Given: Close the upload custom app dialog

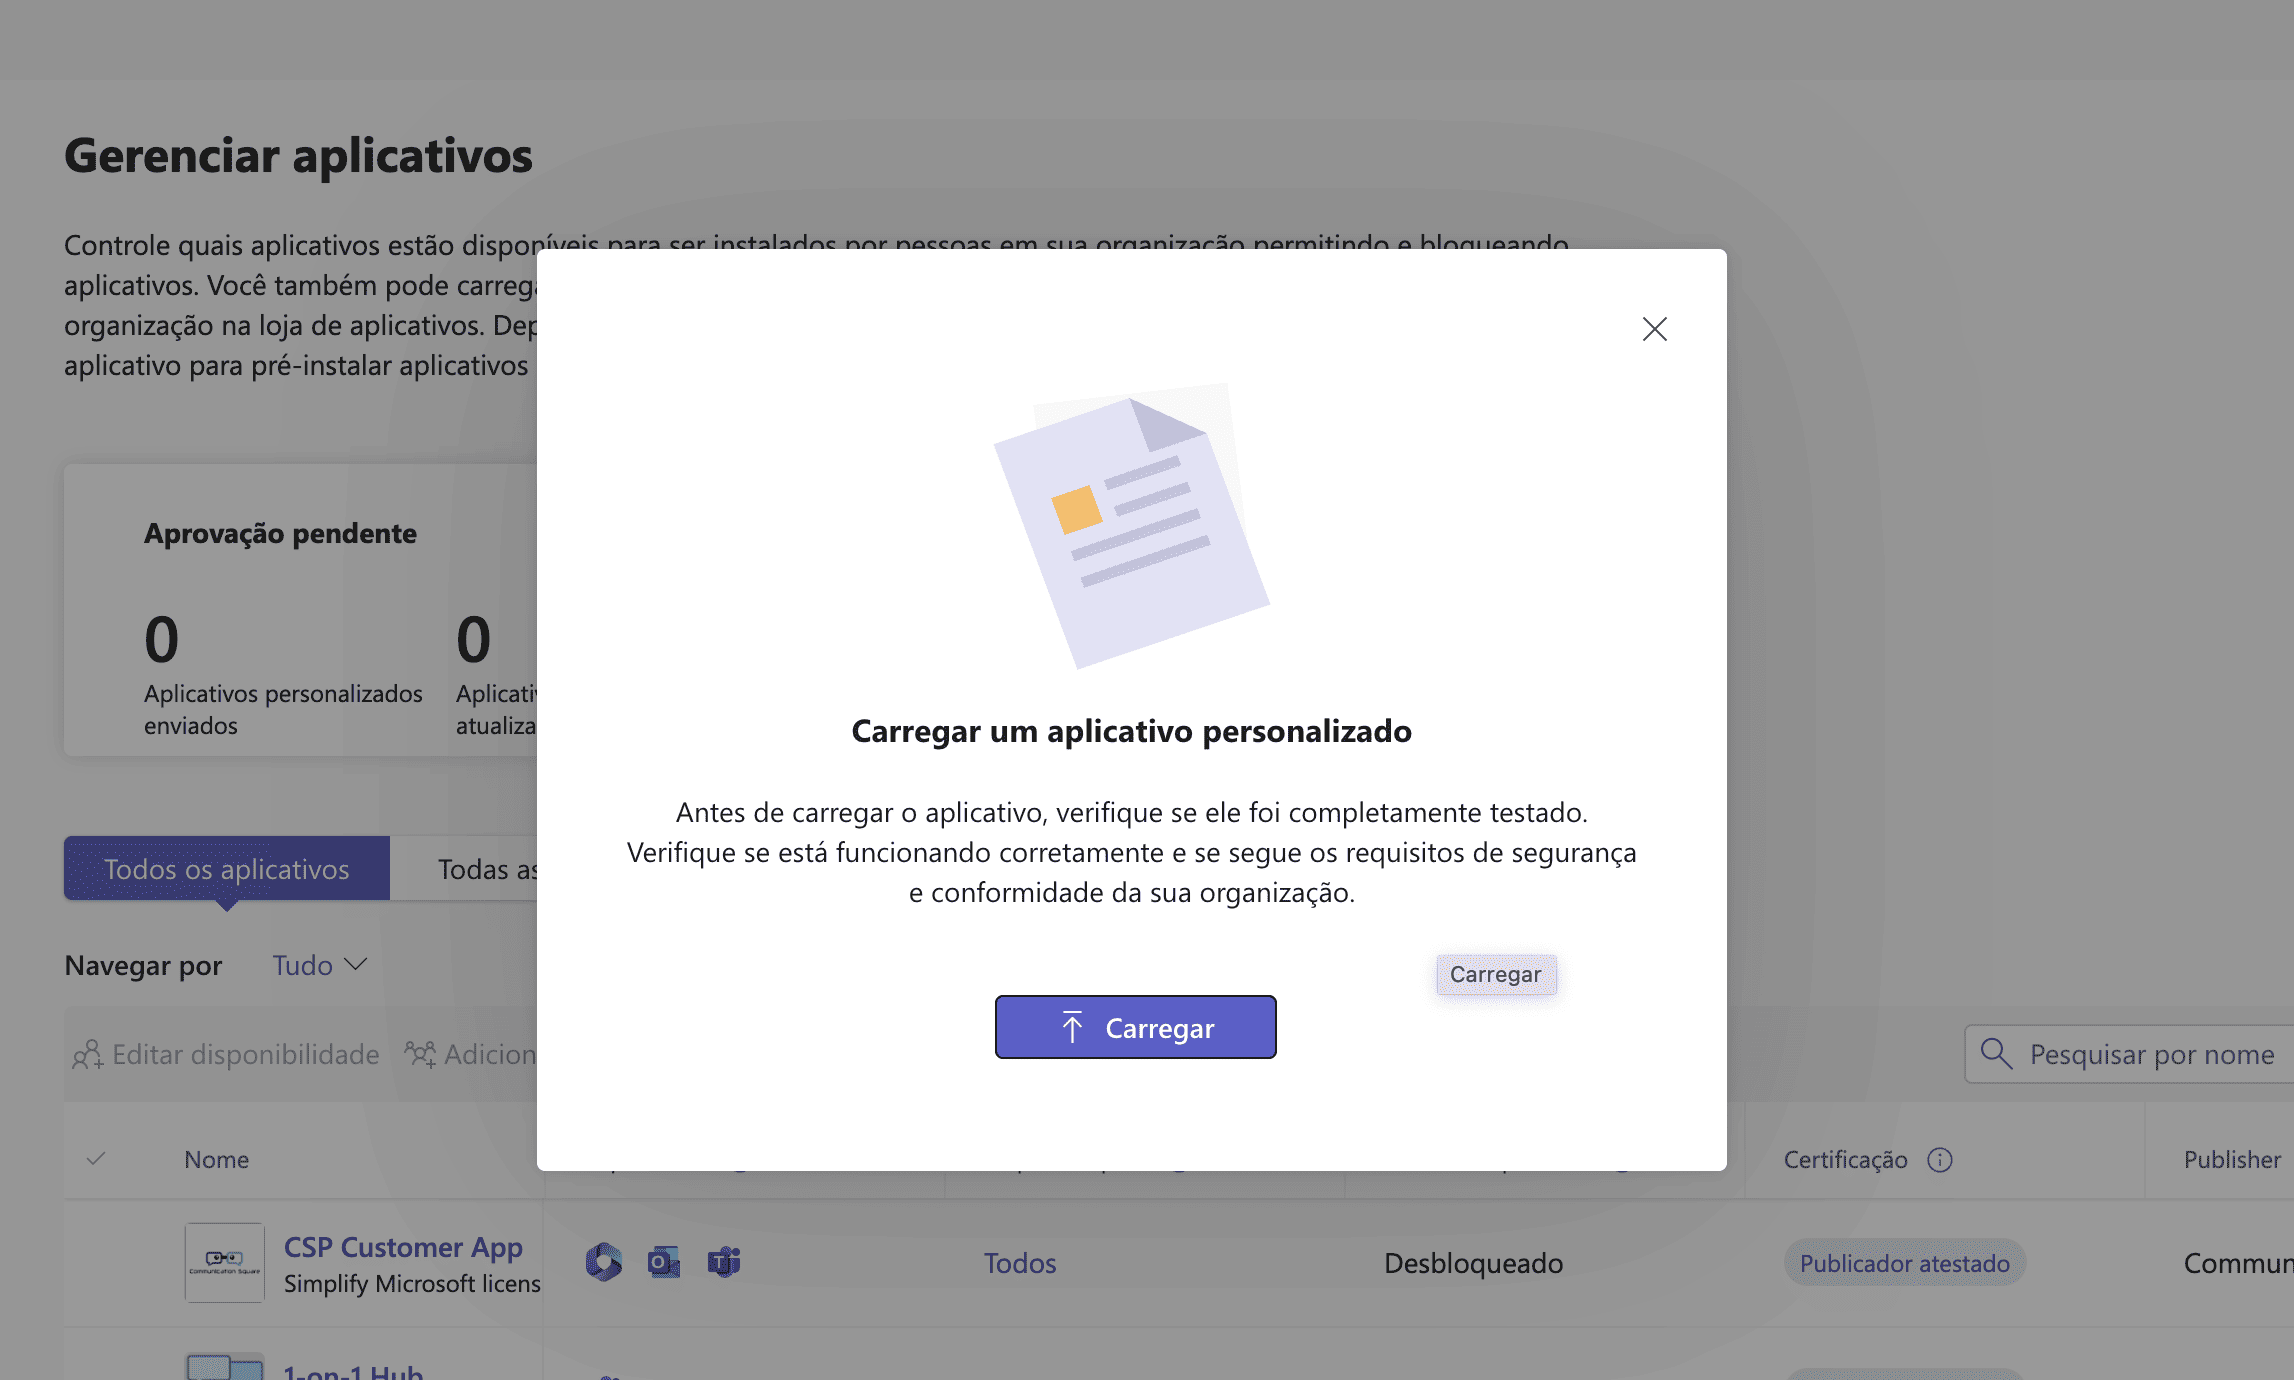Looking at the screenshot, I should [x=1654, y=329].
